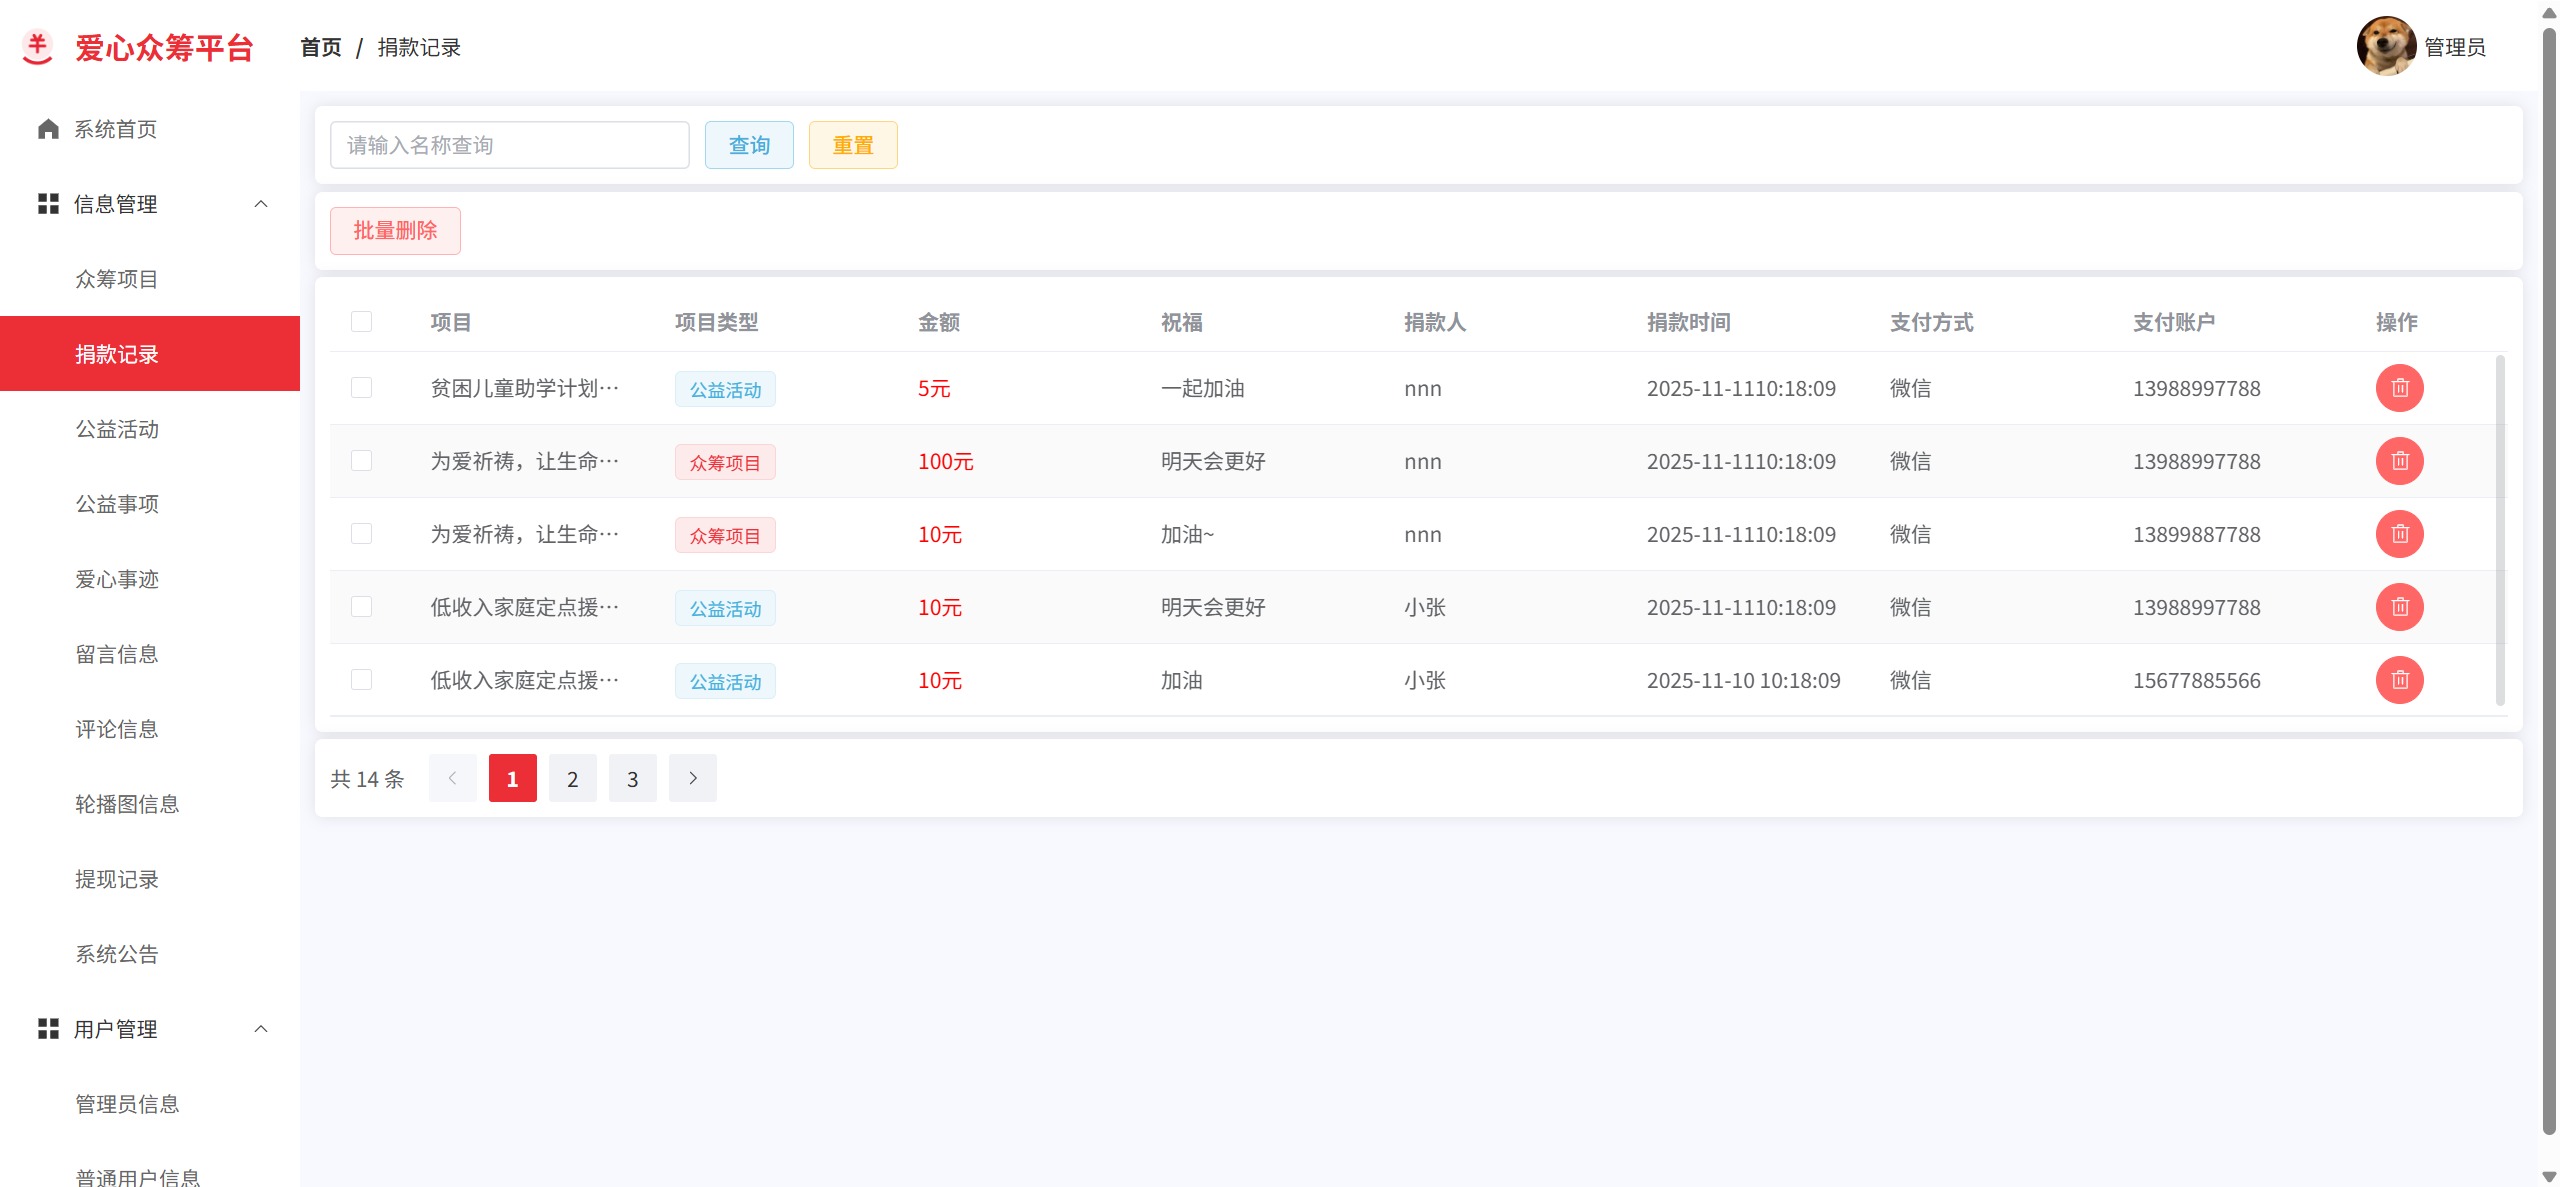Click trash icon for 加油~ row
The height and width of the screenshot is (1187, 2560).
pyautogui.click(x=2399, y=534)
